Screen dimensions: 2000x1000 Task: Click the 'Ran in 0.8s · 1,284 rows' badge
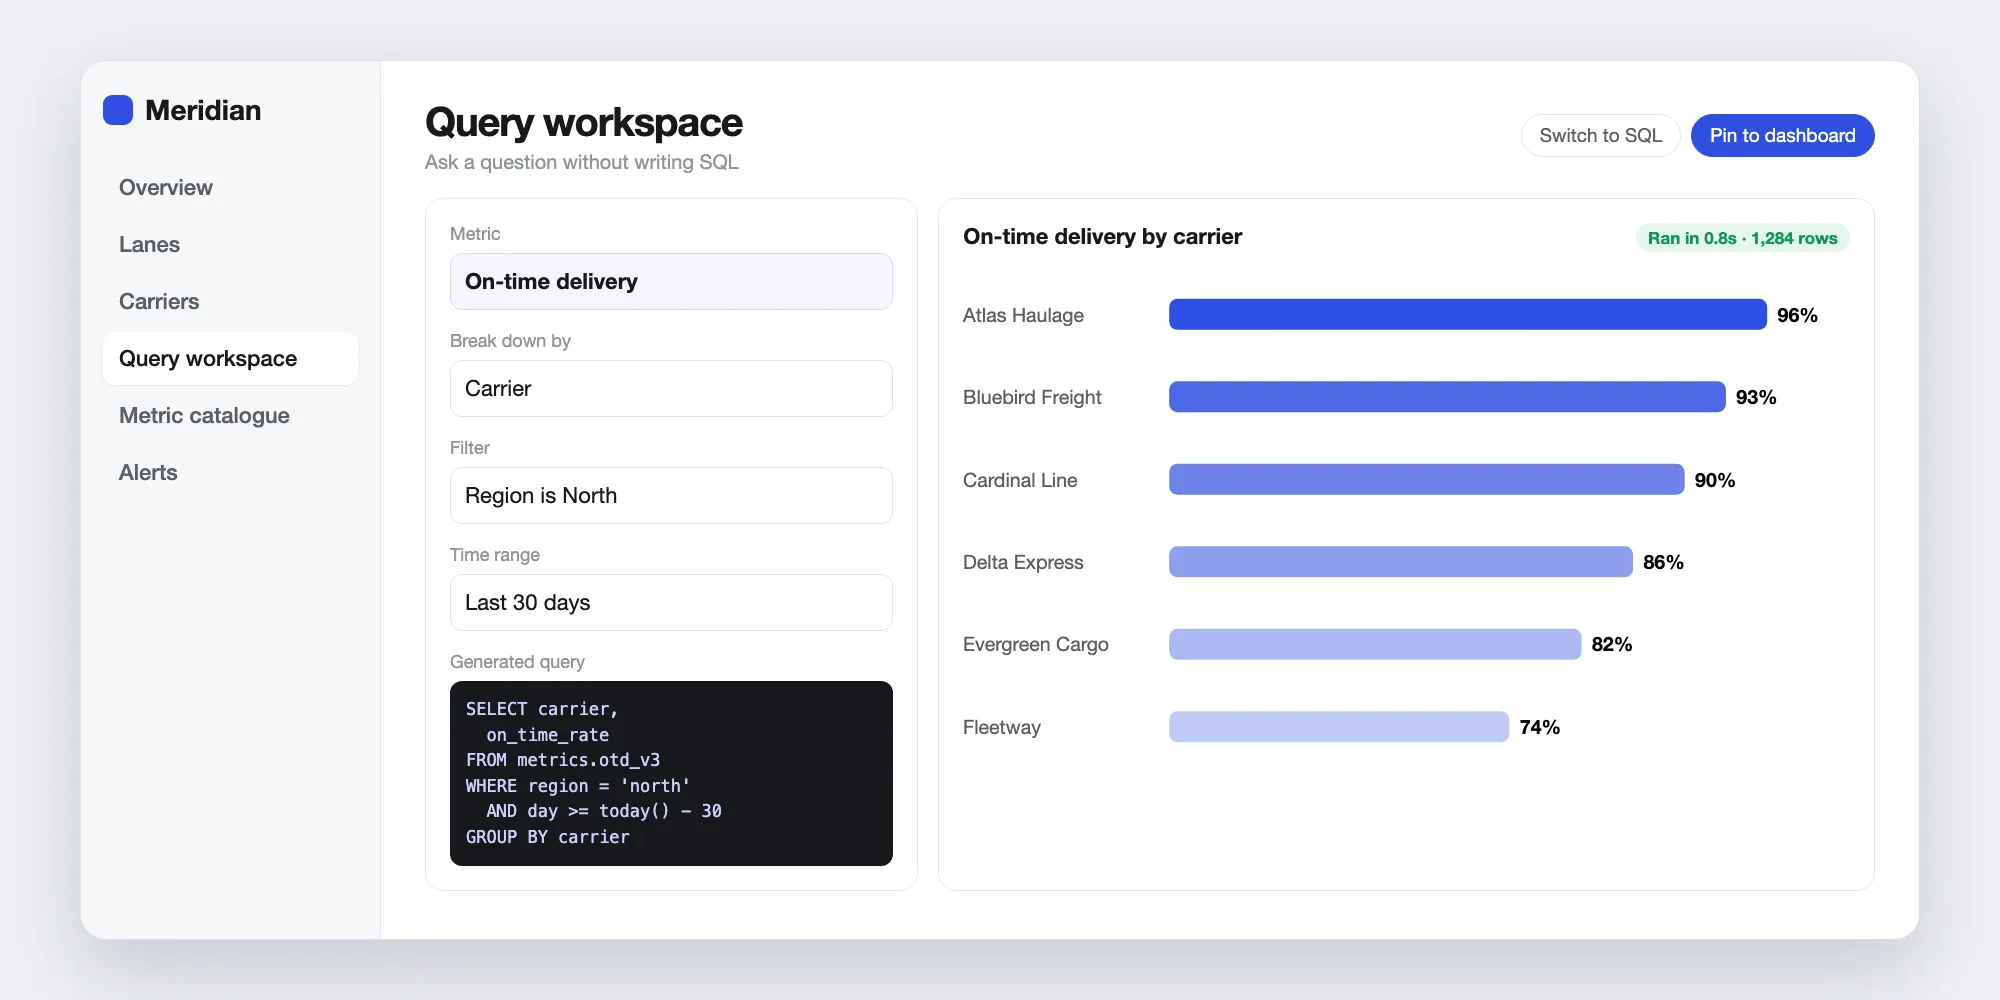click(1742, 238)
